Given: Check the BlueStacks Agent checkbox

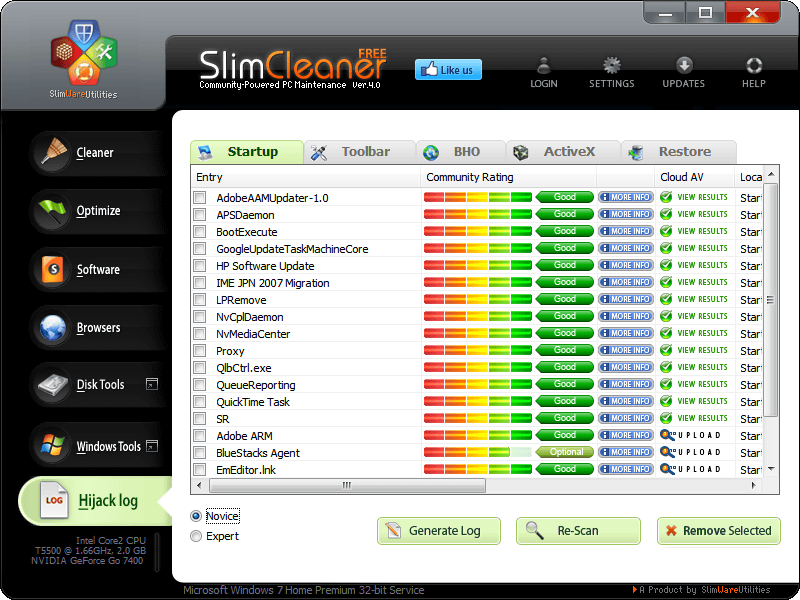Looking at the screenshot, I should click(199, 453).
